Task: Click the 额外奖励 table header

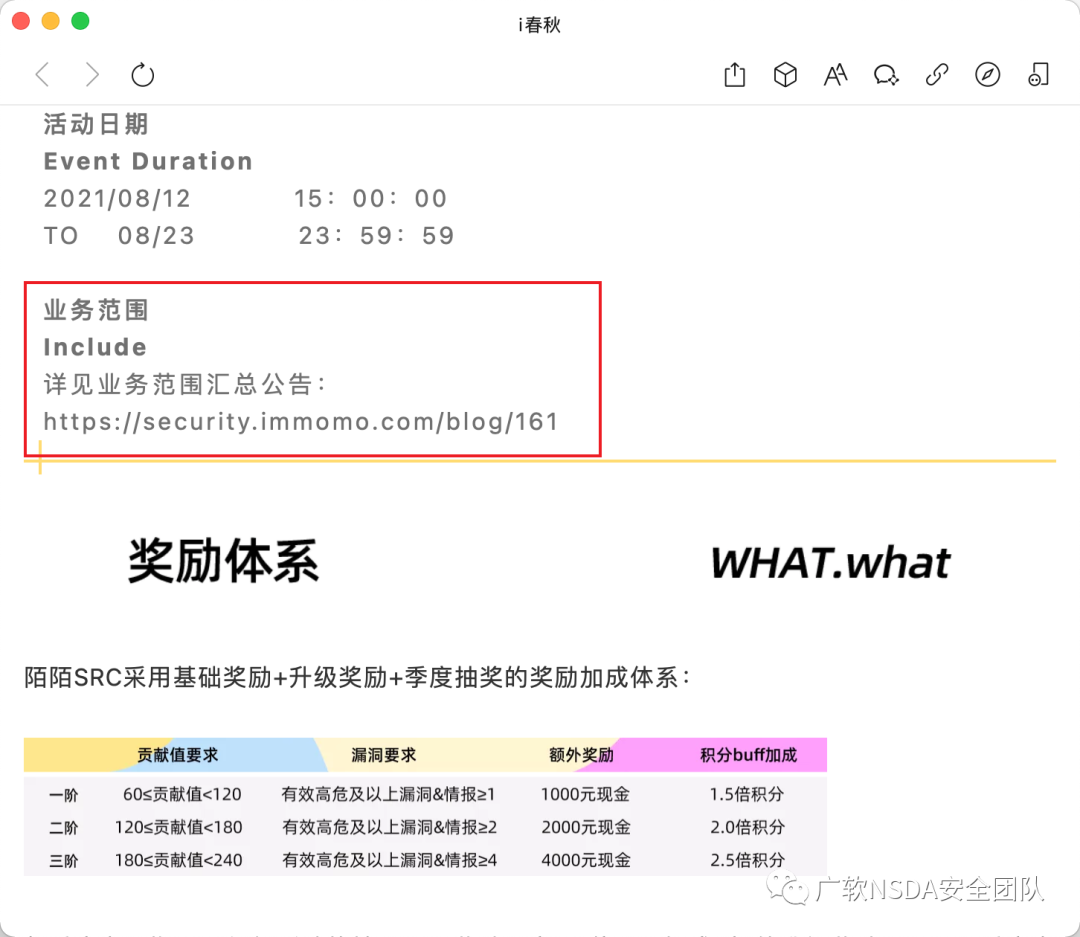Action: (581, 755)
